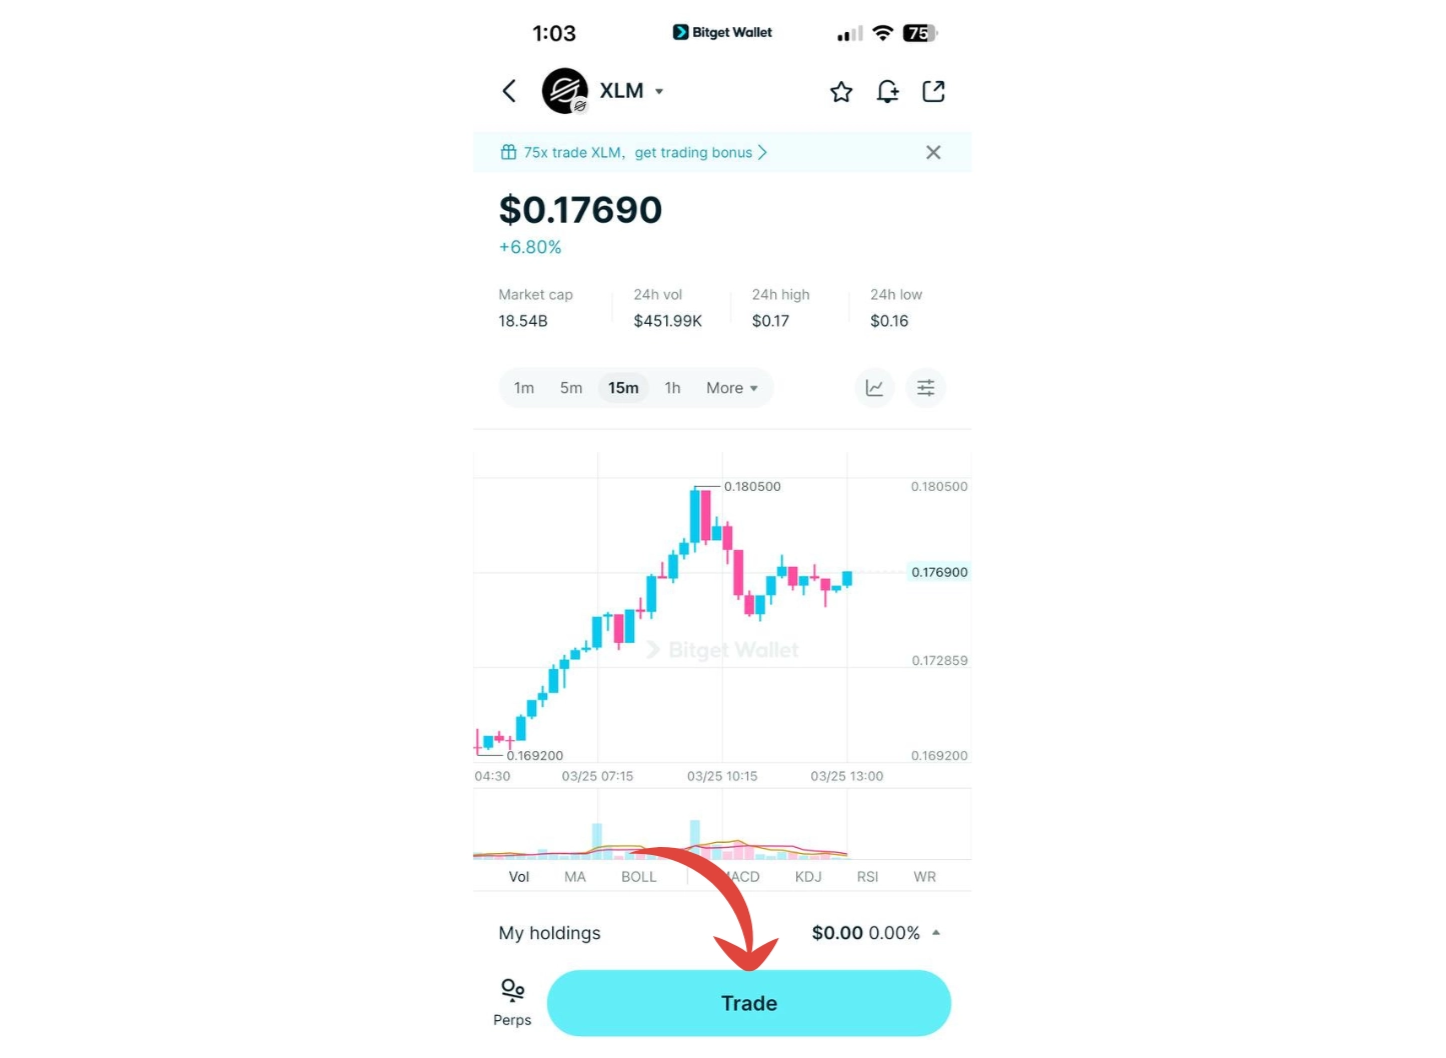
Task: Tap the Trade button
Action: pyautogui.click(x=748, y=1003)
